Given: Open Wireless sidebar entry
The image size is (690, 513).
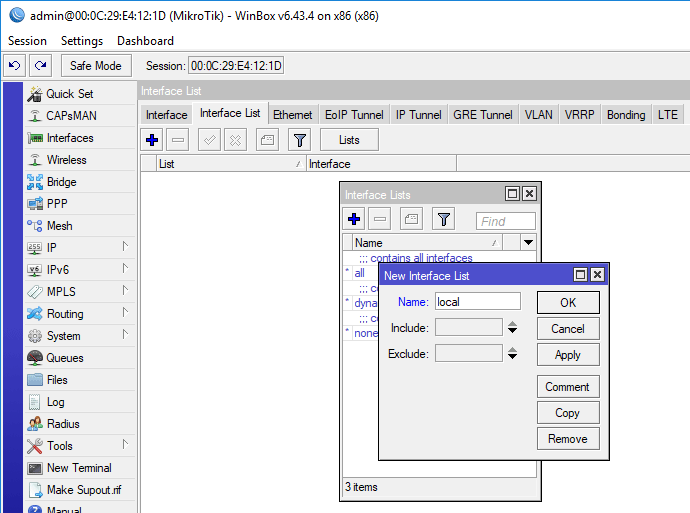Looking at the screenshot, I should click(80, 160).
